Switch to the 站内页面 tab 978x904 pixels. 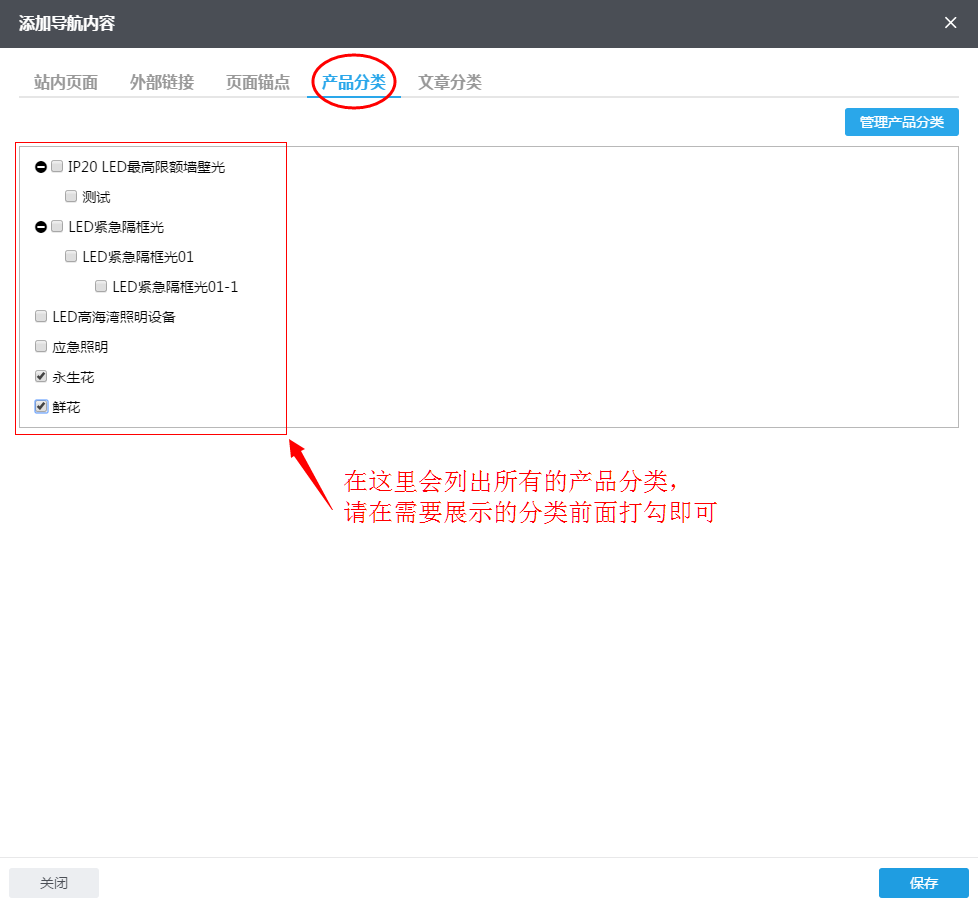coord(64,83)
